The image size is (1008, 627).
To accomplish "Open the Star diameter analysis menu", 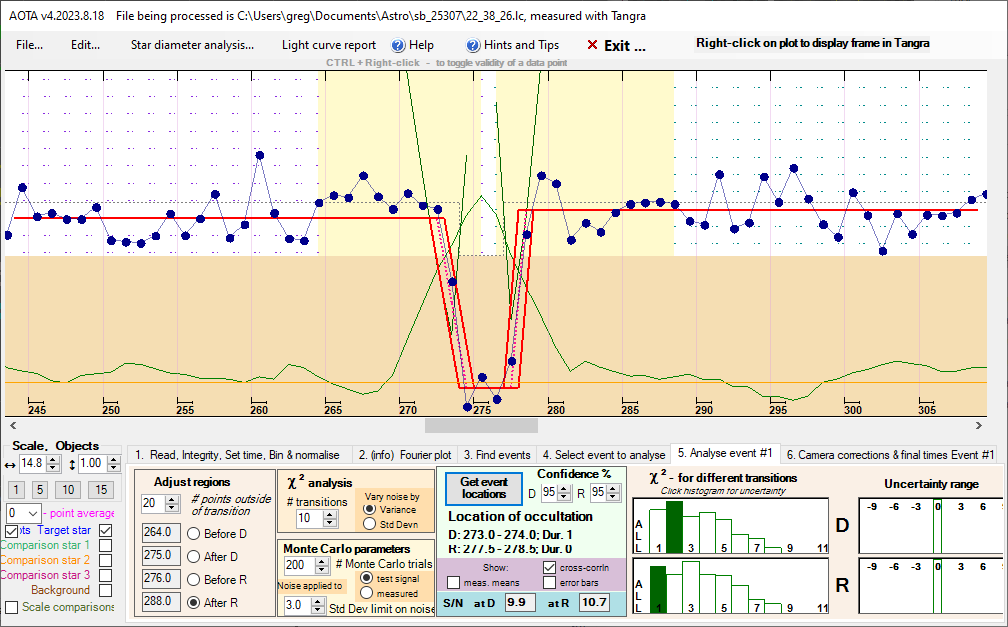I will 192,45.
